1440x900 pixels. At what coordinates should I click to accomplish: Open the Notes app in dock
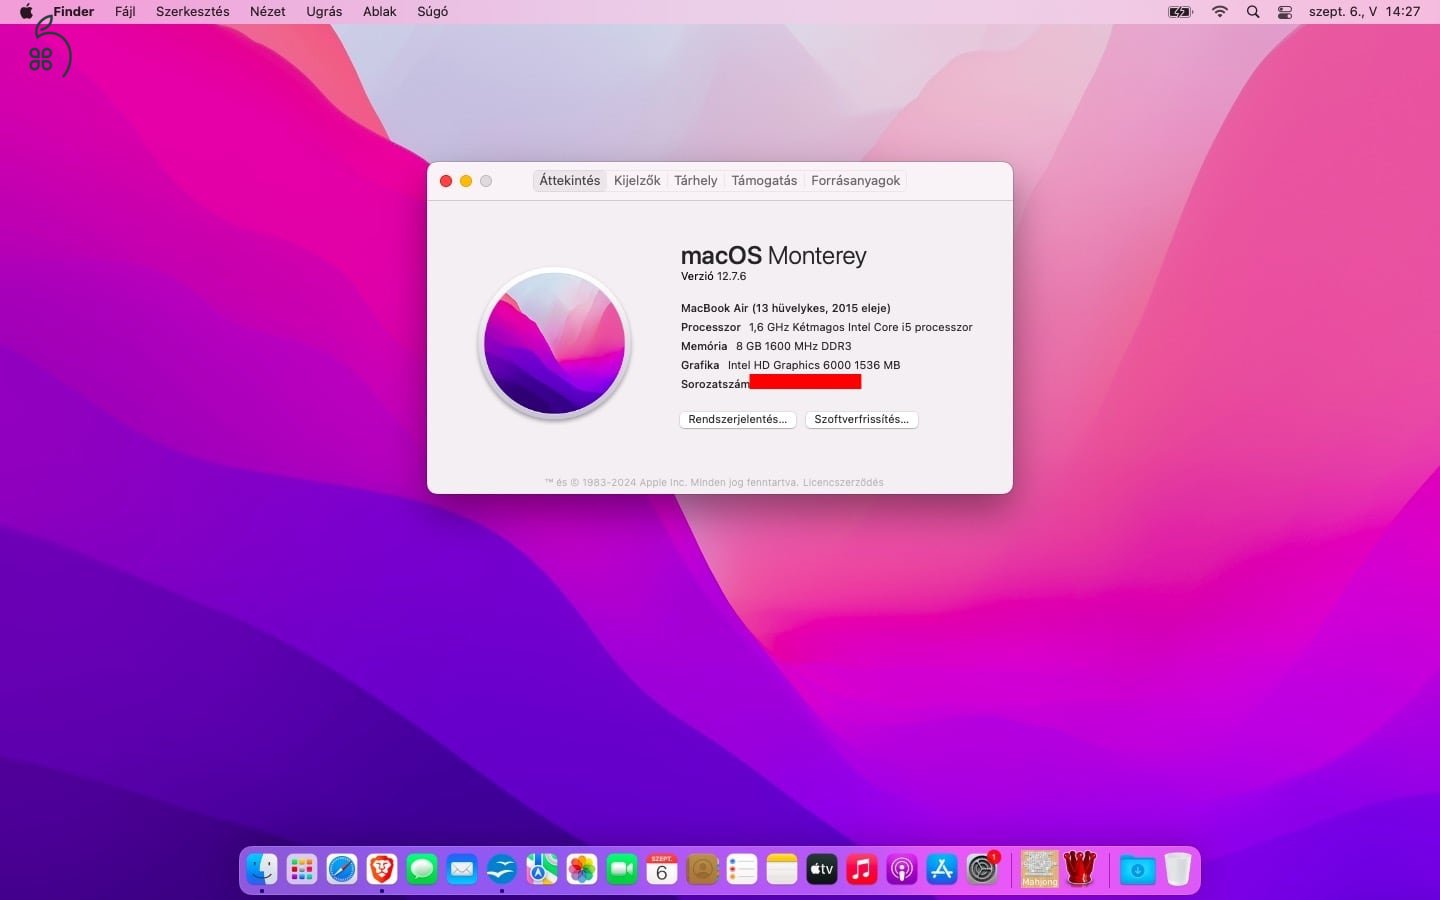tap(782, 869)
